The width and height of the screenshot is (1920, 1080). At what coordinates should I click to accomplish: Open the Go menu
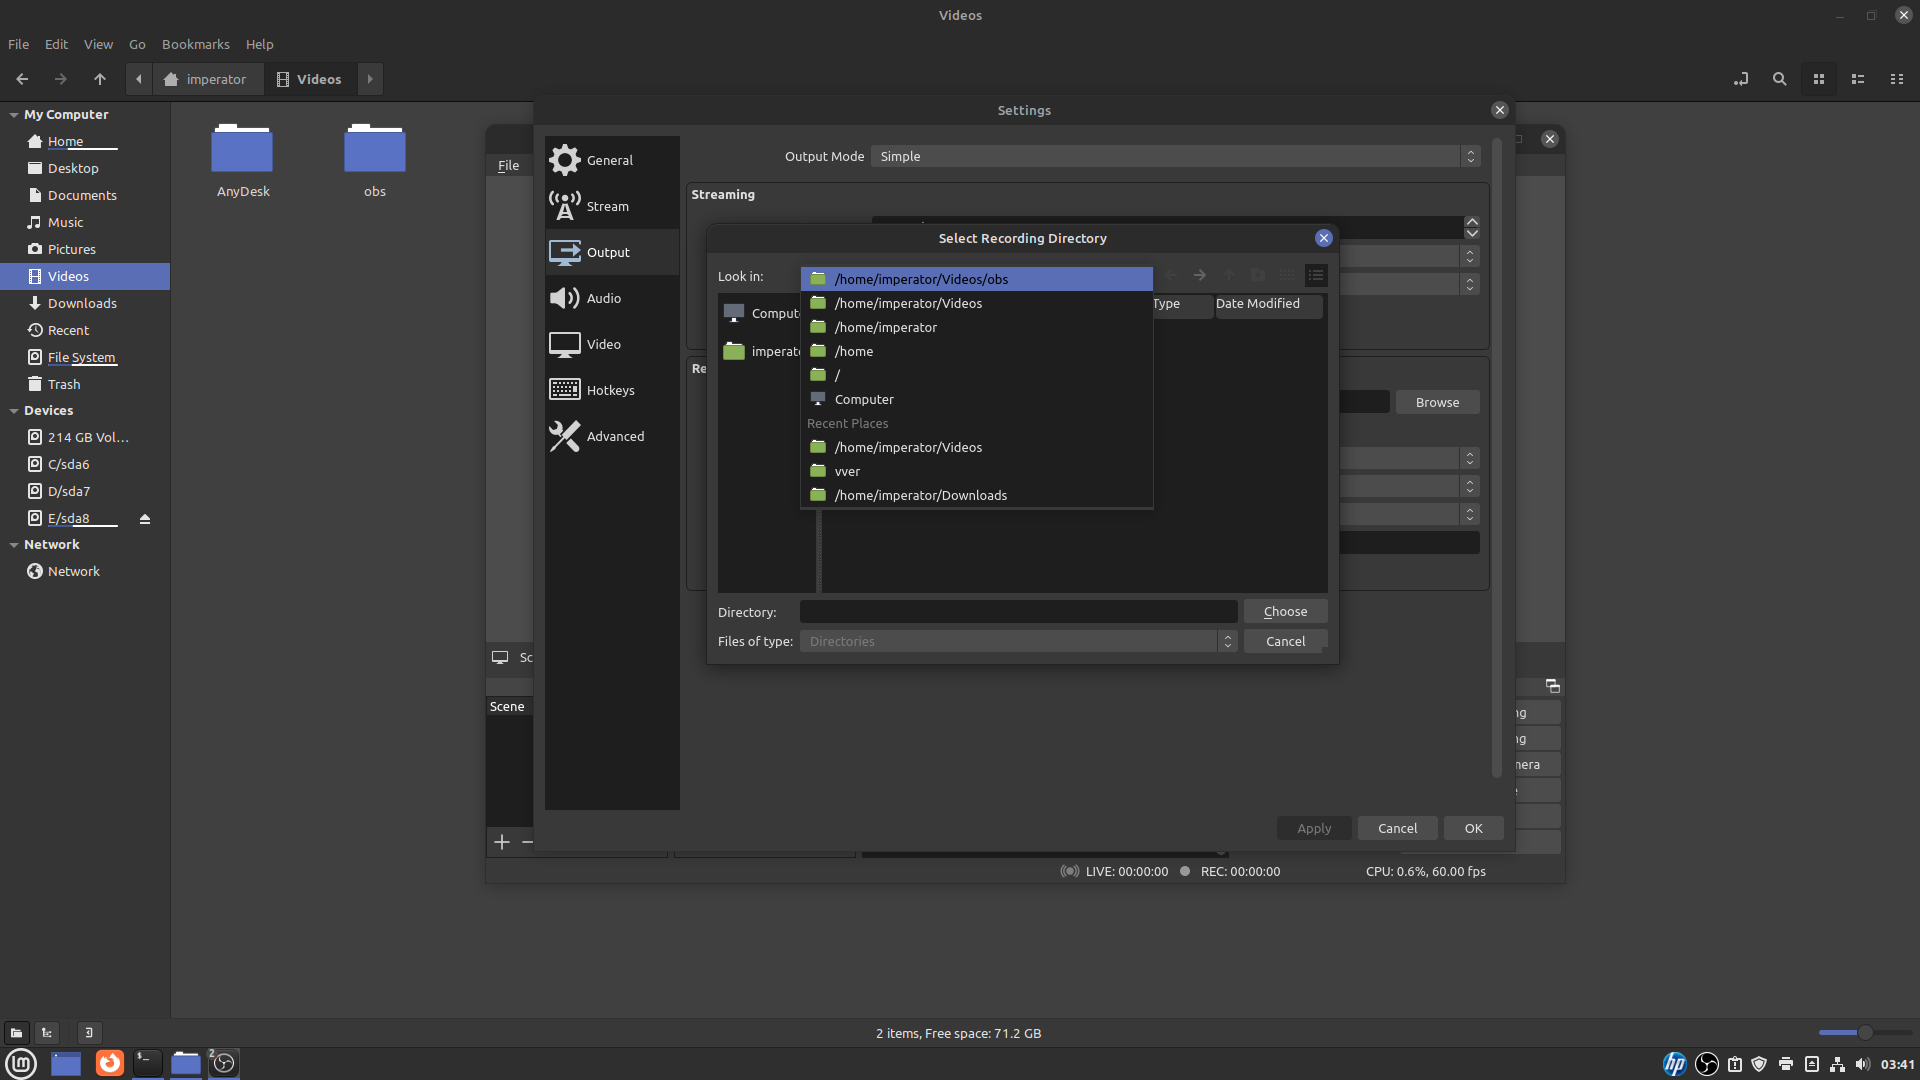[137, 44]
